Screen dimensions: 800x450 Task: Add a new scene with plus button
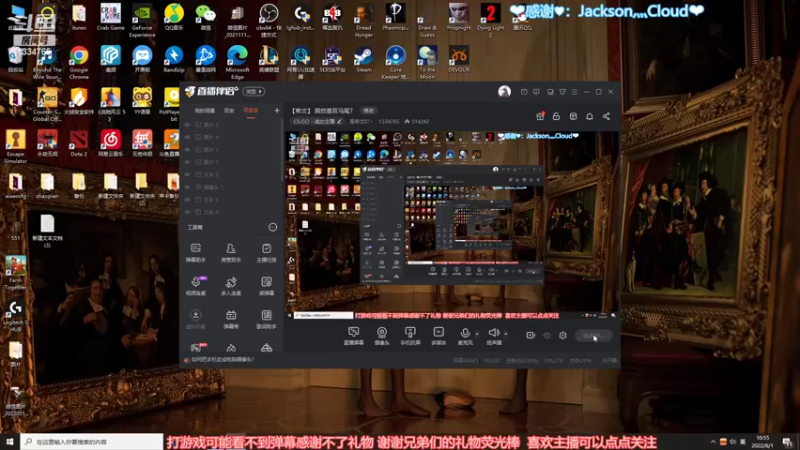[x=277, y=110]
